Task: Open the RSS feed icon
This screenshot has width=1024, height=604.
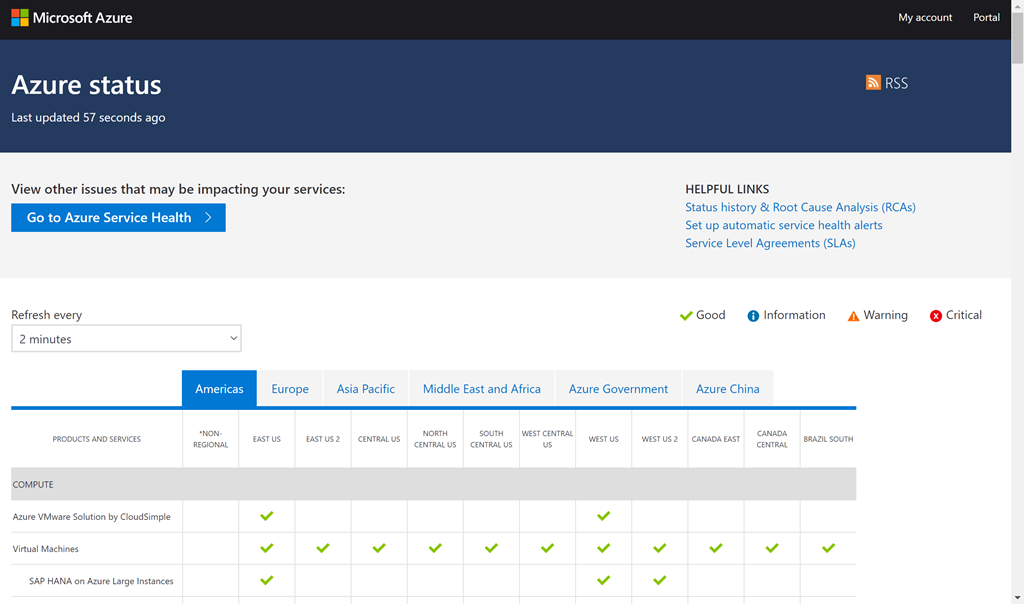Action: point(873,83)
